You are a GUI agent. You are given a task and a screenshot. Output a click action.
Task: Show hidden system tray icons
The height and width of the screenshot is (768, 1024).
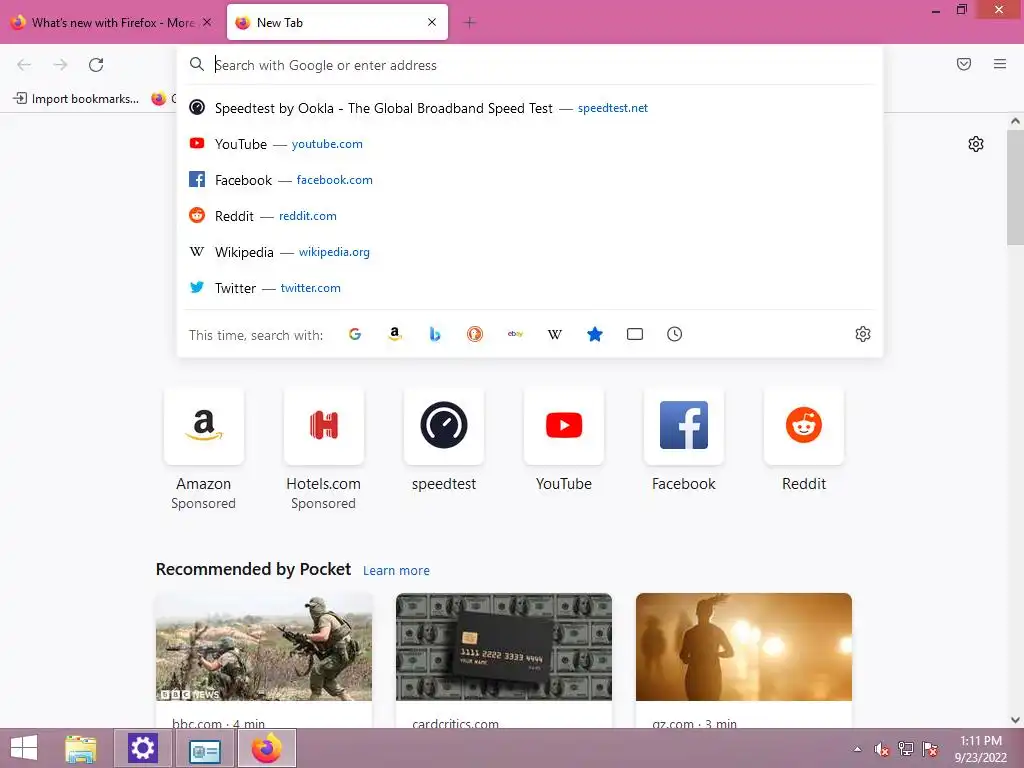[x=857, y=749]
